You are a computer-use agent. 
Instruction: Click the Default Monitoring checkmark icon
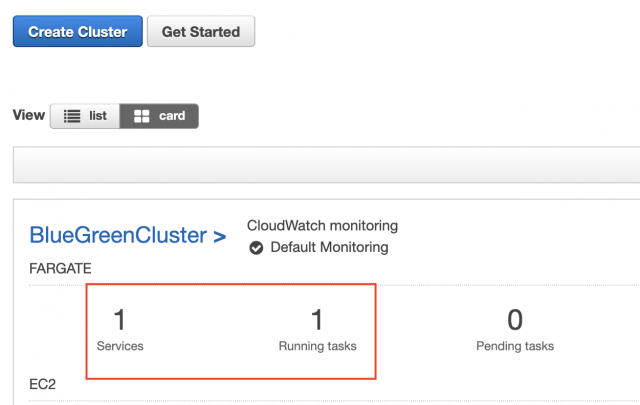click(256, 247)
